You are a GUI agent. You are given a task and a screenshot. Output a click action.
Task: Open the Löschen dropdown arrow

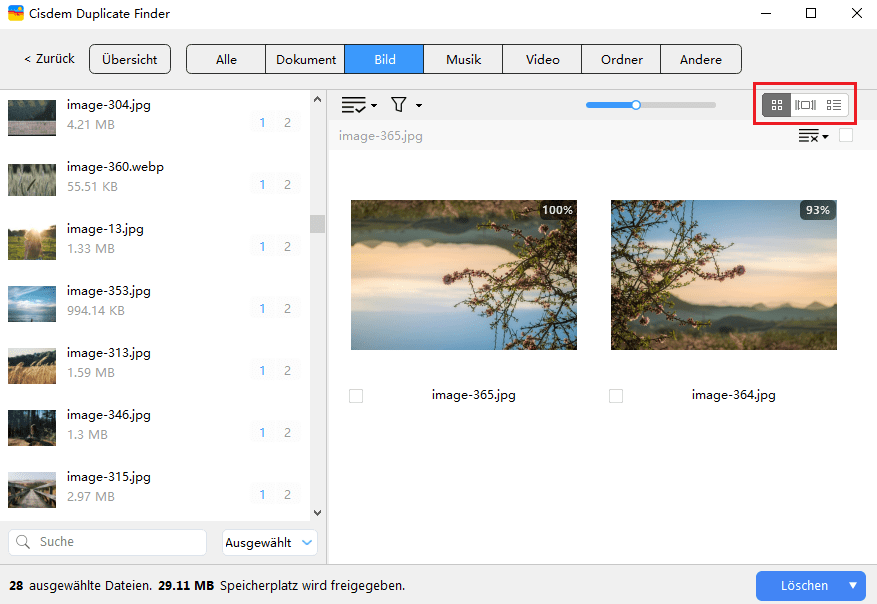point(853,586)
